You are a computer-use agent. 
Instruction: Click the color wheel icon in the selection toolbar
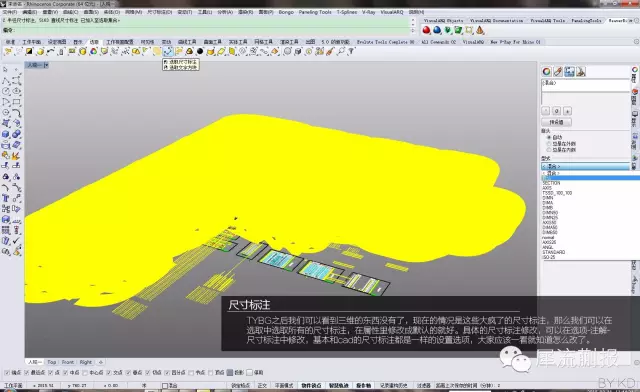point(93,51)
